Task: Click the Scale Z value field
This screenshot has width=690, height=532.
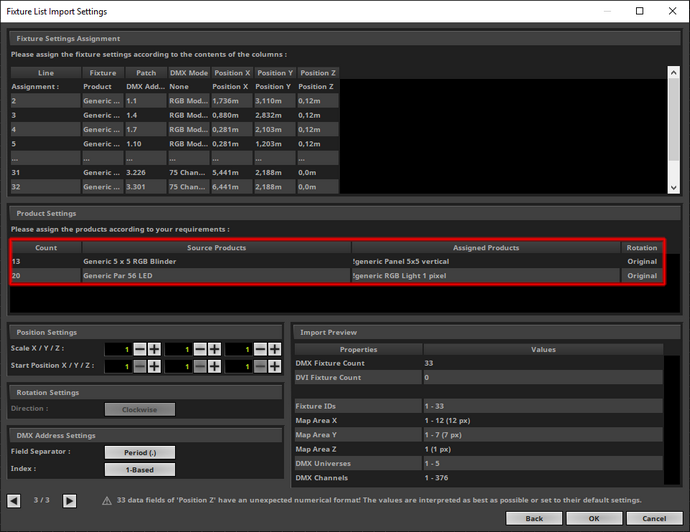Action: click(239, 349)
